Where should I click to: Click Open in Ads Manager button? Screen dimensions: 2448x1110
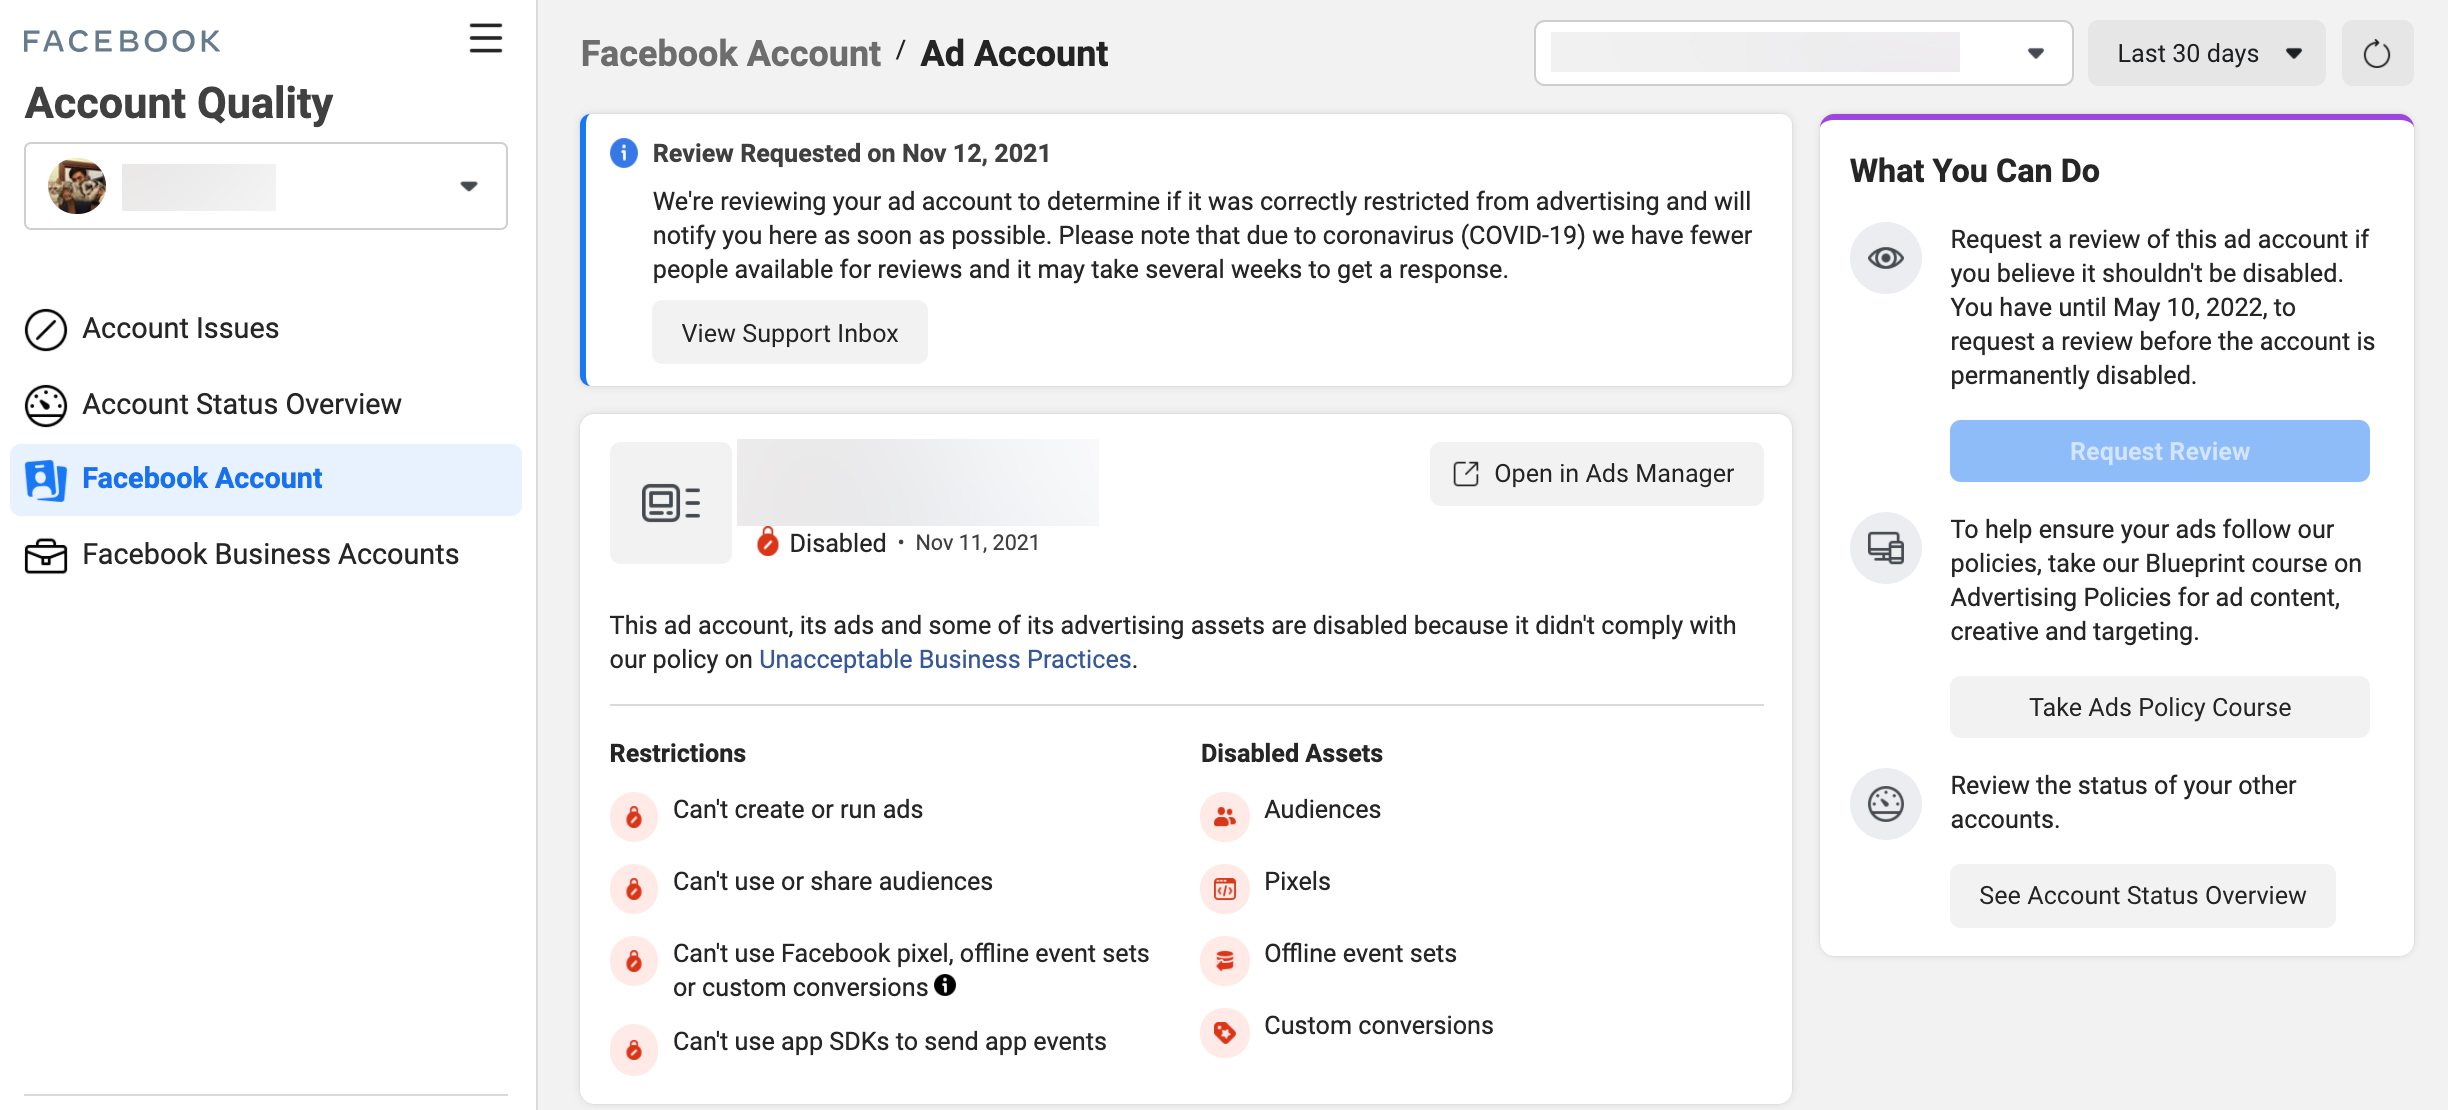coord(1596,474)
